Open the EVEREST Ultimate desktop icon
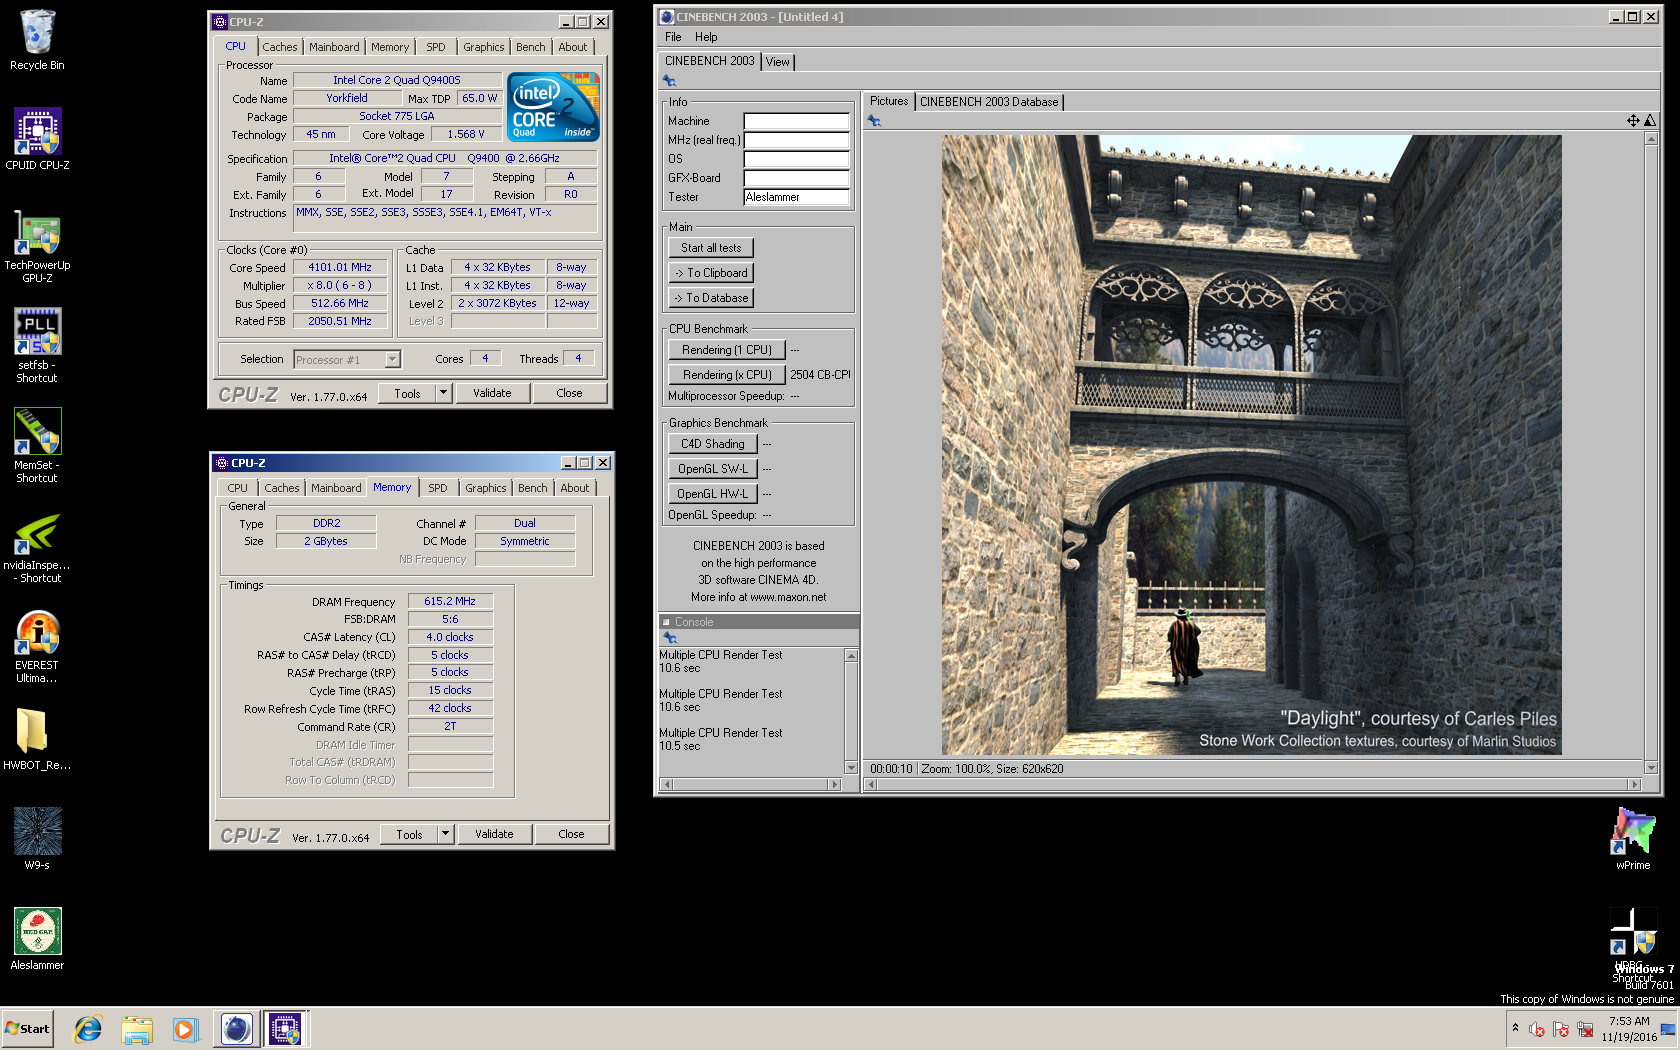1680x1050 pixels. point(37,645)
